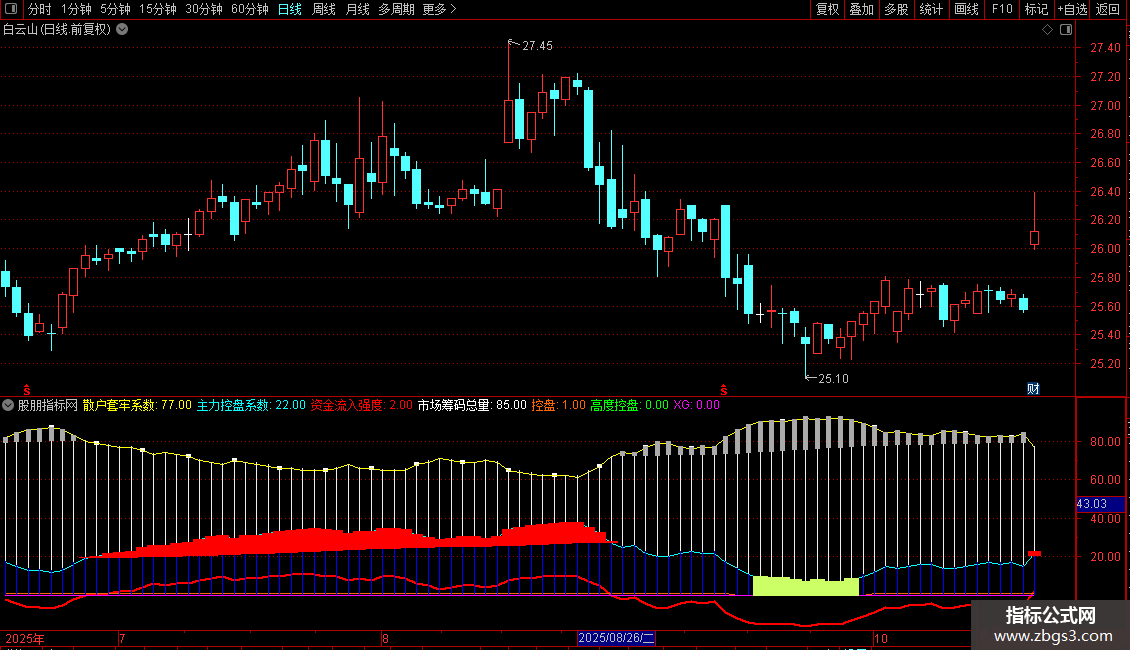Click the 80.00 indicator axis label
This screenshot has width=1130, height=650.
(1105, 441)
